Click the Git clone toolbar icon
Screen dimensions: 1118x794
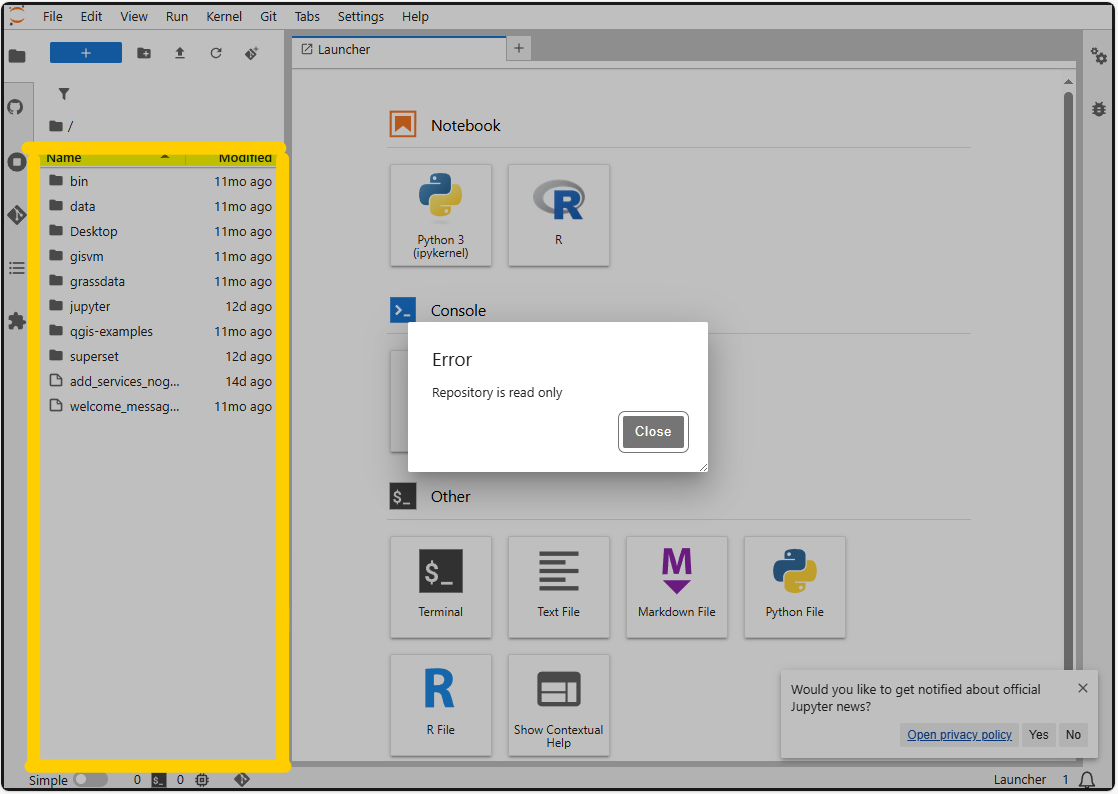pos(252,53)
